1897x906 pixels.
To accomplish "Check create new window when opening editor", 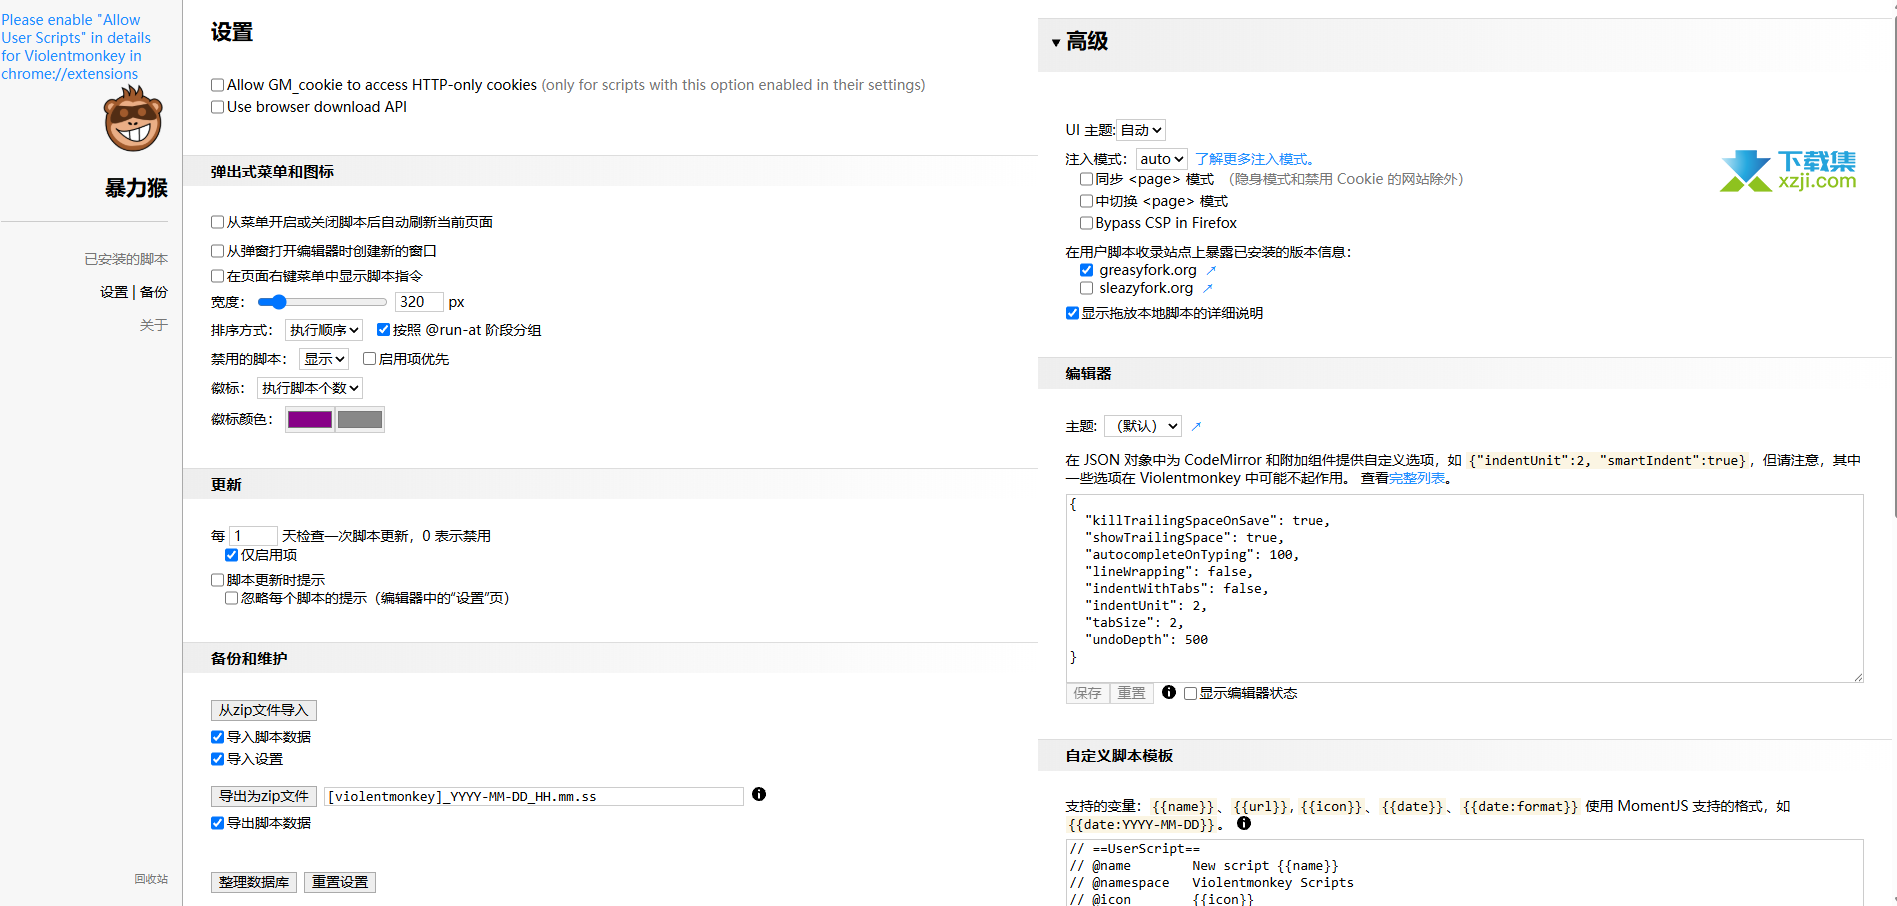I will 217,251.
